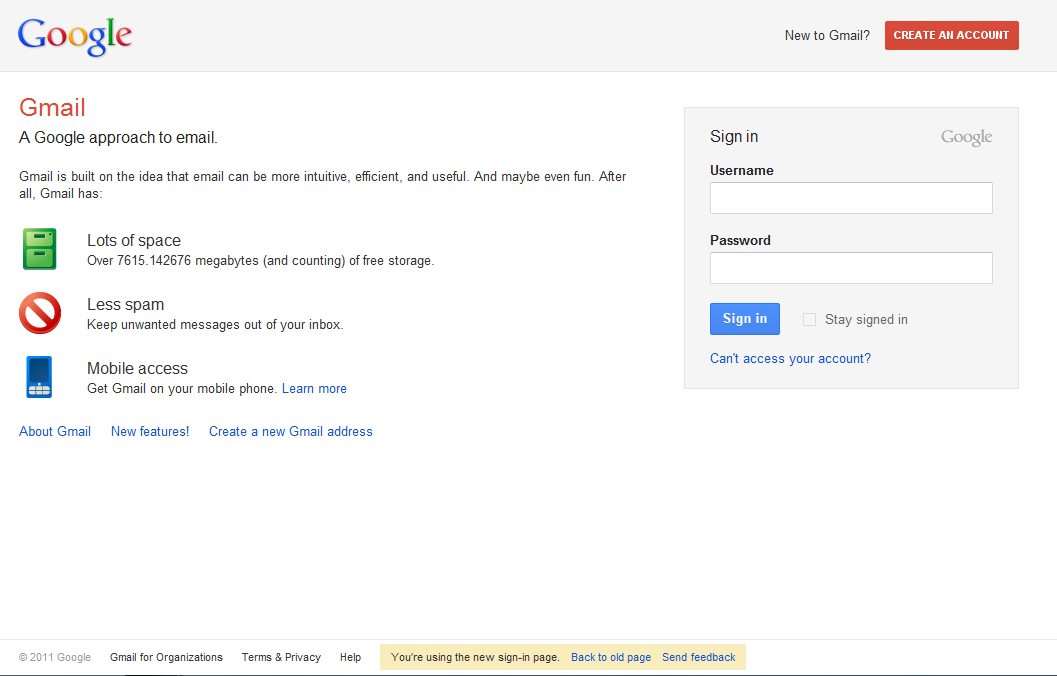This screenshot has height=676, width=1057.
Task: Follow the Create a new Gmail address link
Action: click(x=291, y=431)
